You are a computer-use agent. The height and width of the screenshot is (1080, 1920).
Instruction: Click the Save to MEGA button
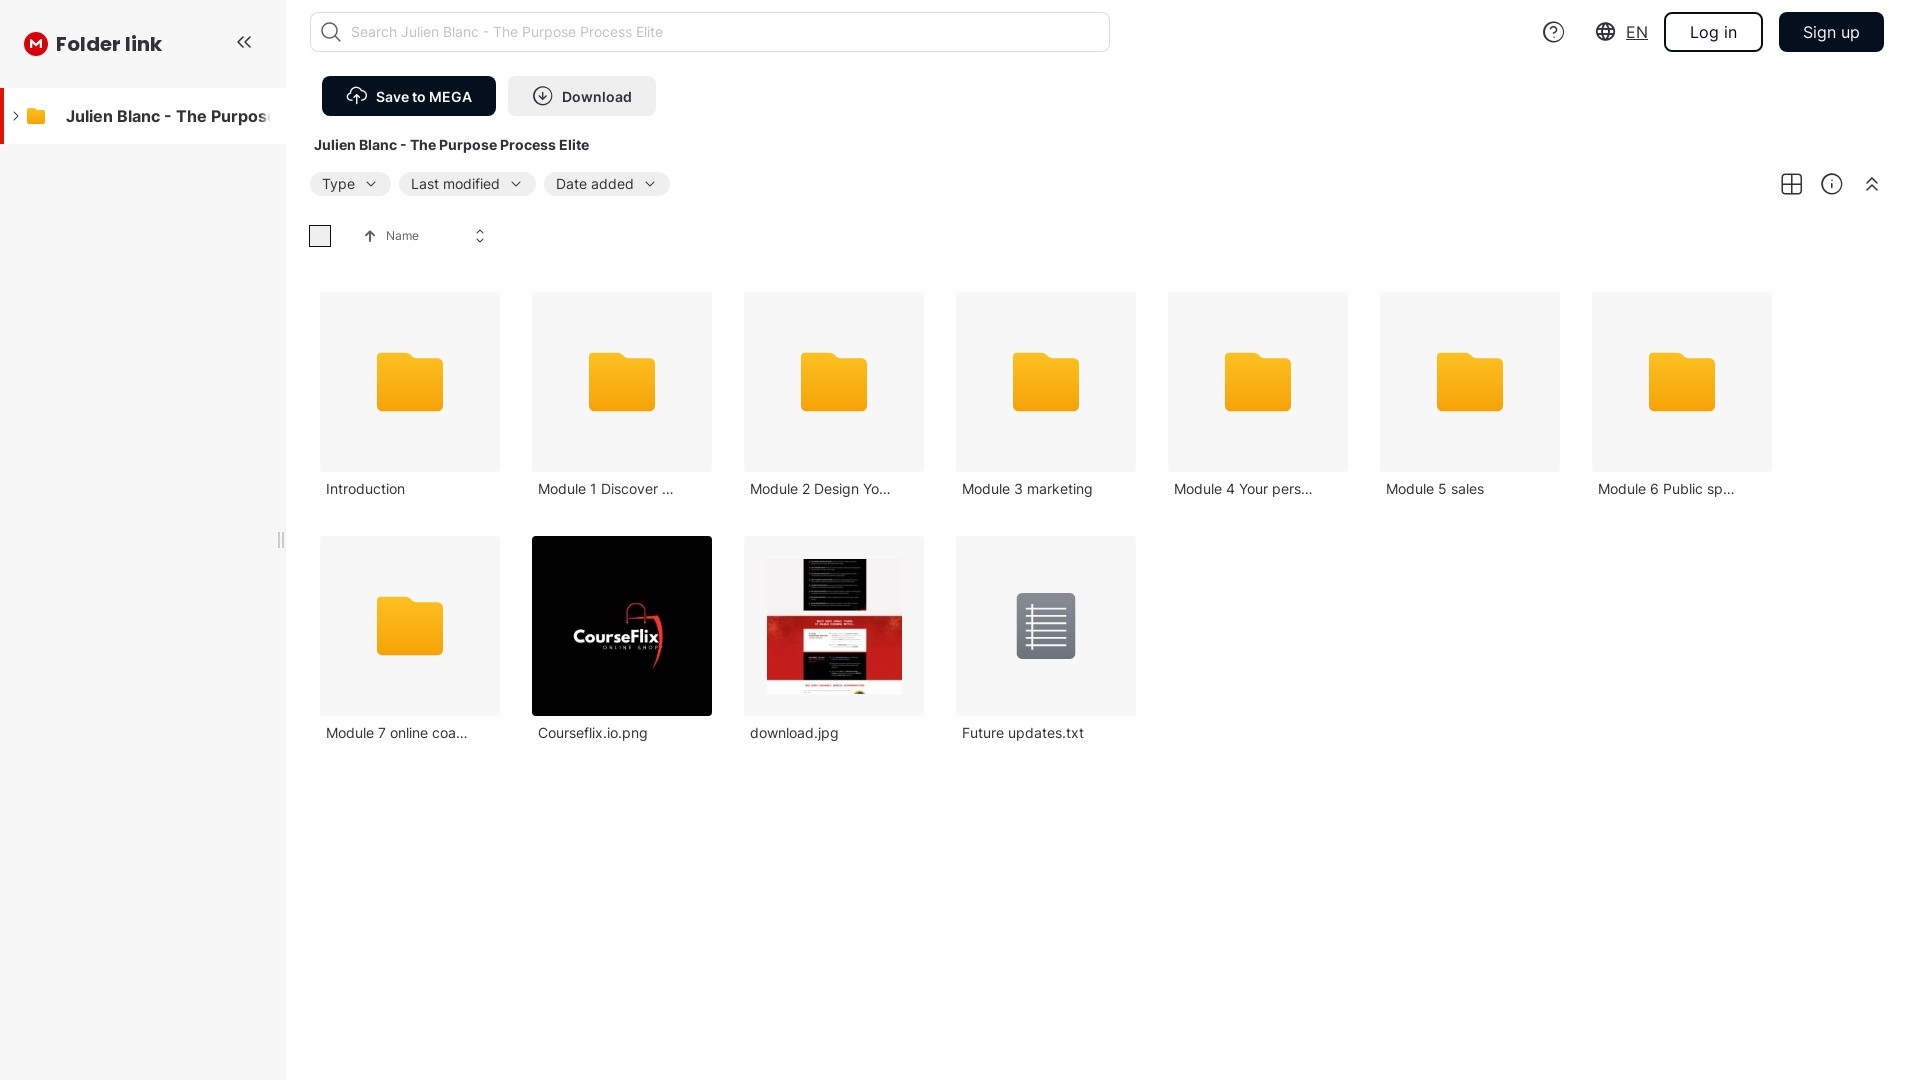(408, 96)
